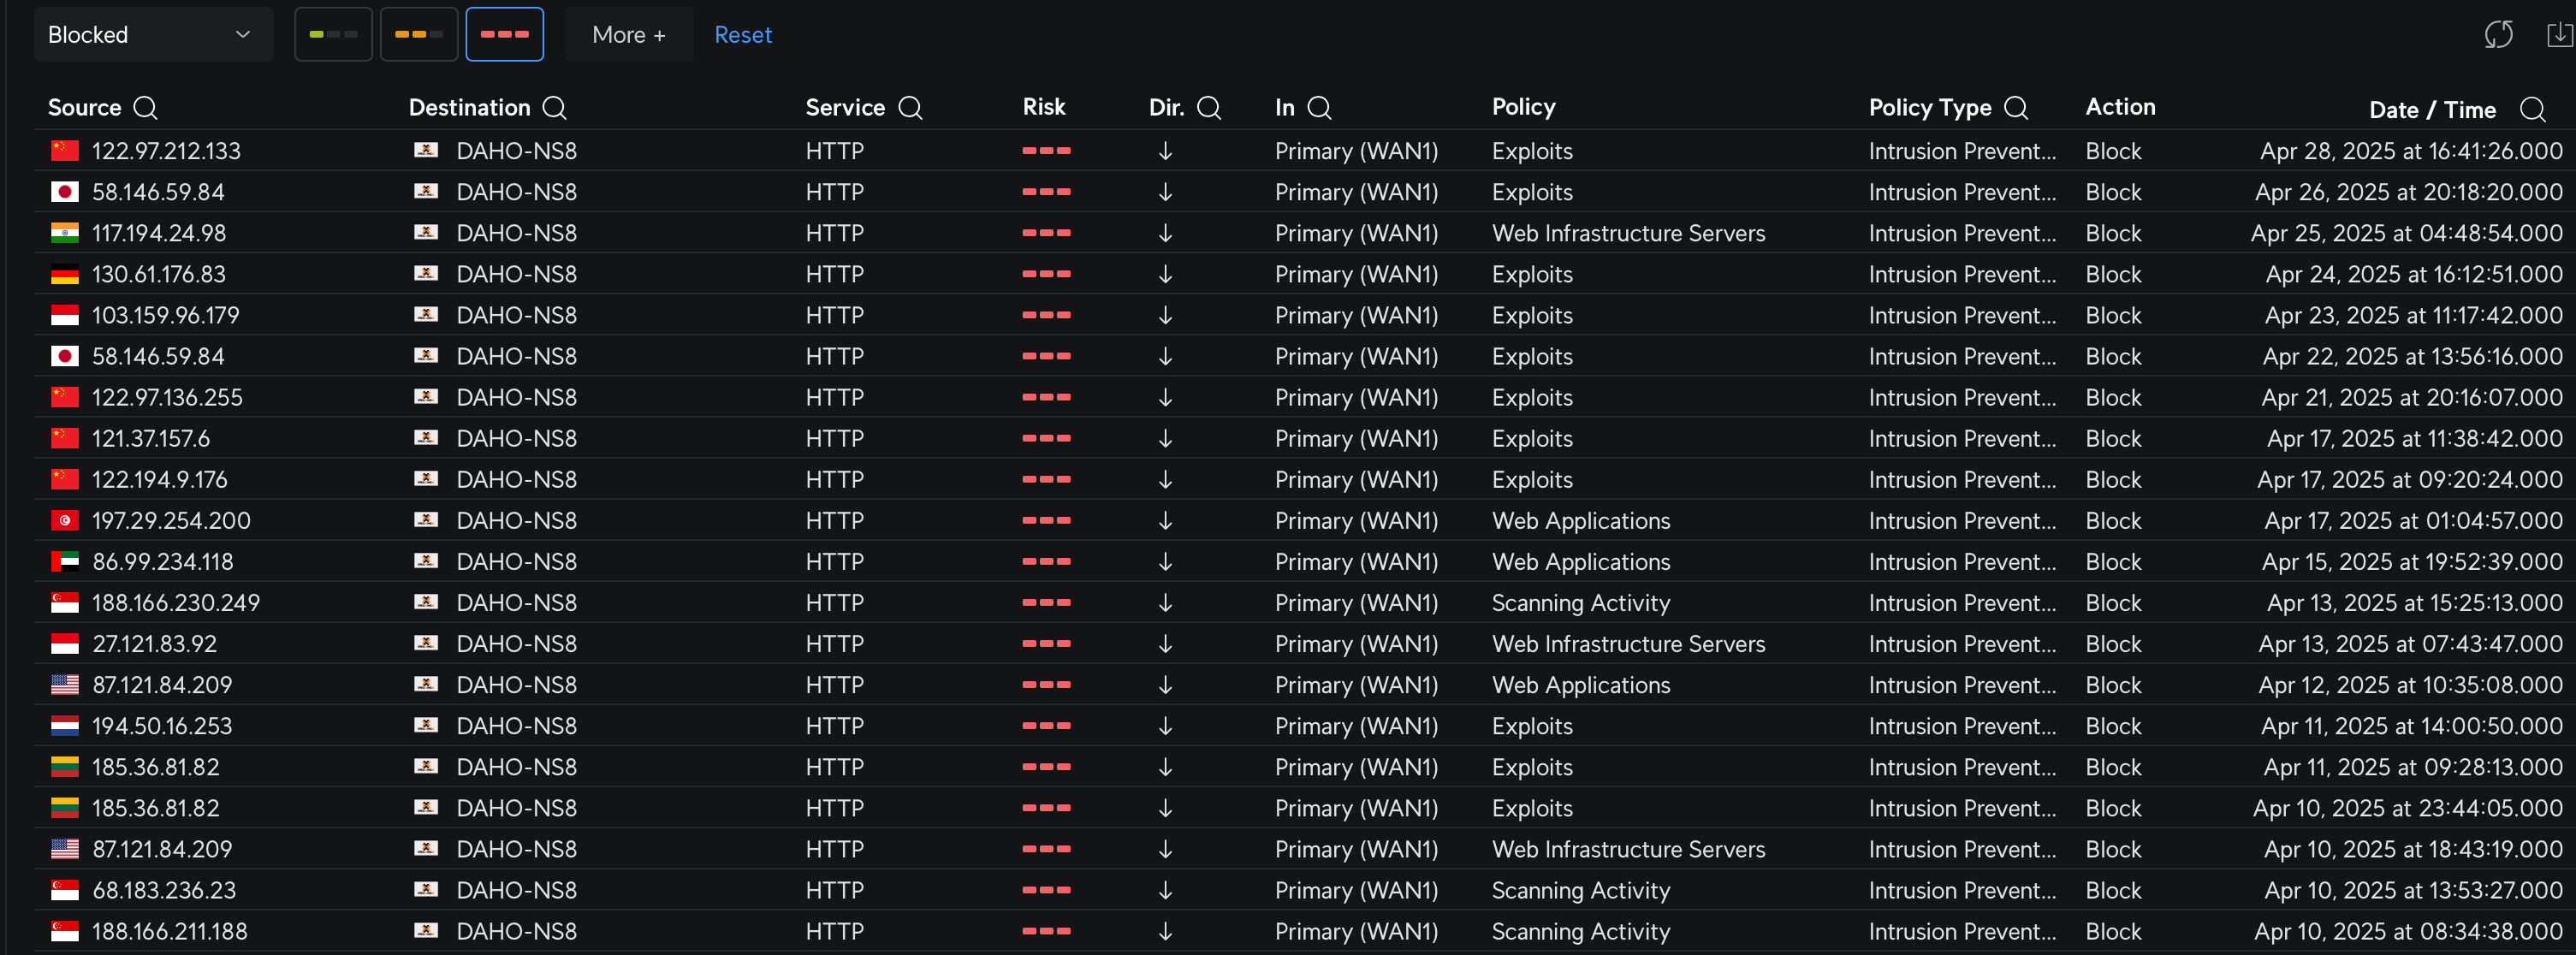Click the Destination column search icon
Screen dimensions: 2576x955
coord(554,108)
